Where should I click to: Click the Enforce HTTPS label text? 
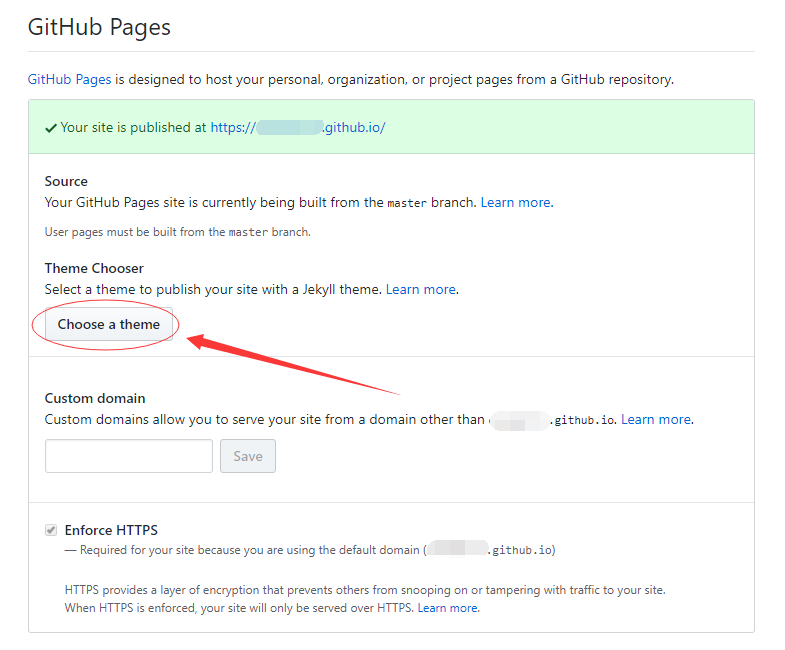111,530
